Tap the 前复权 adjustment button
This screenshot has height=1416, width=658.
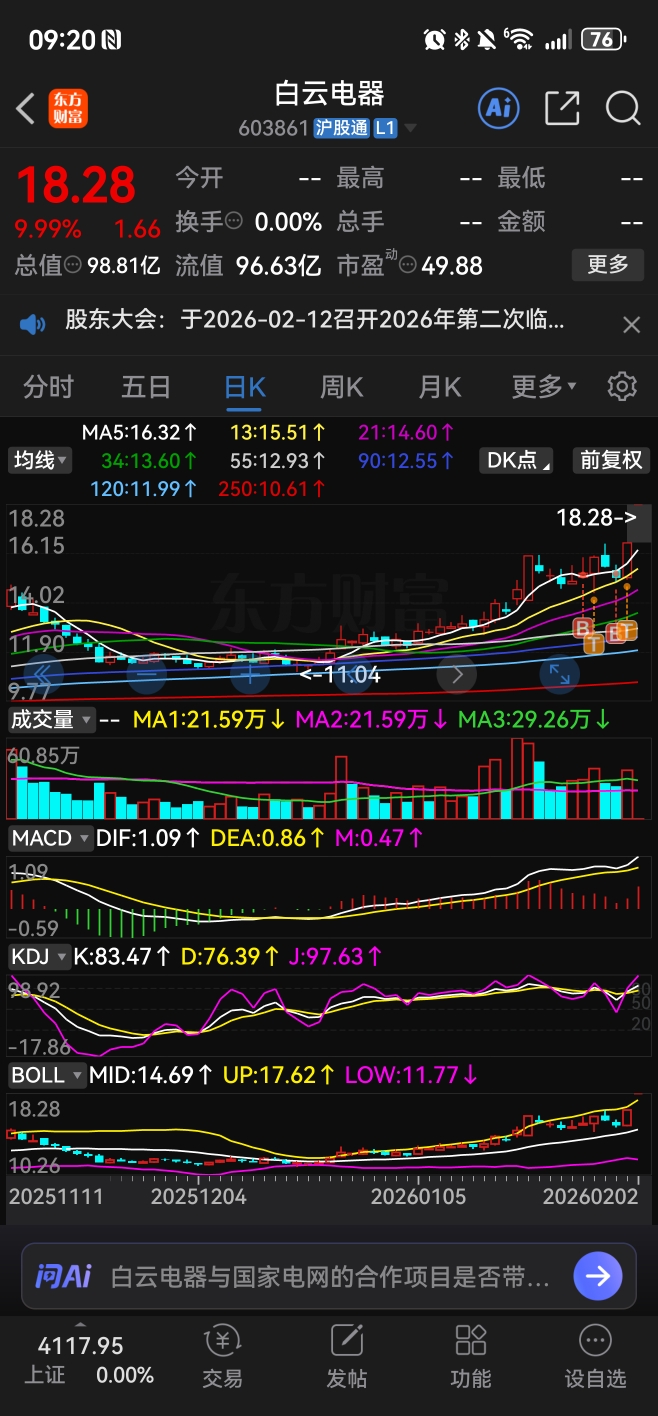tap(610, 460)
